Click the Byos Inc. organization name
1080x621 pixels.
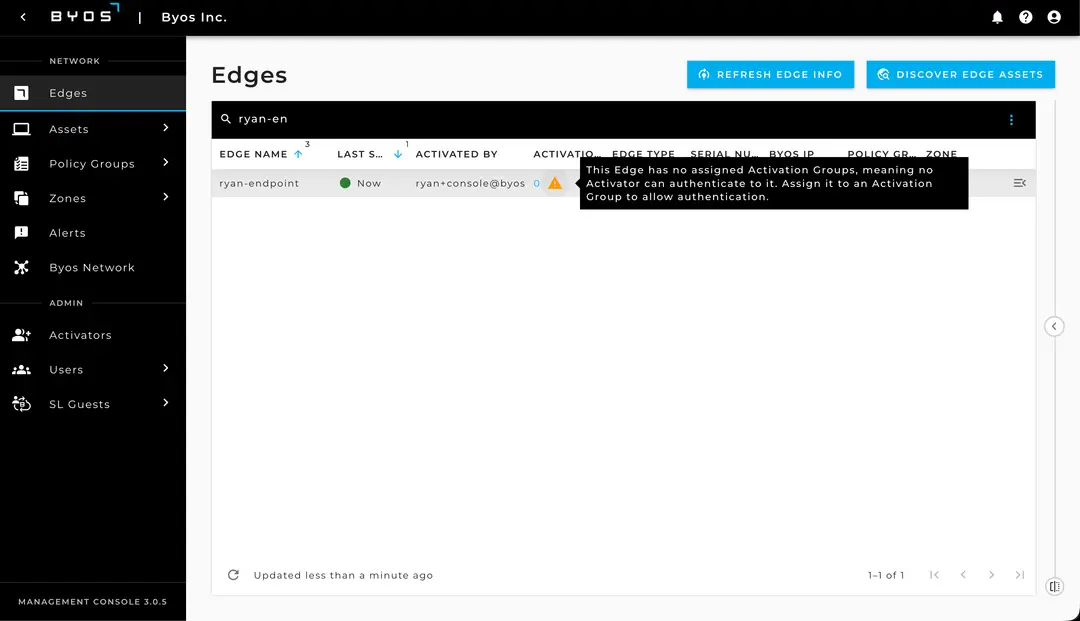(x=194, y=17)
